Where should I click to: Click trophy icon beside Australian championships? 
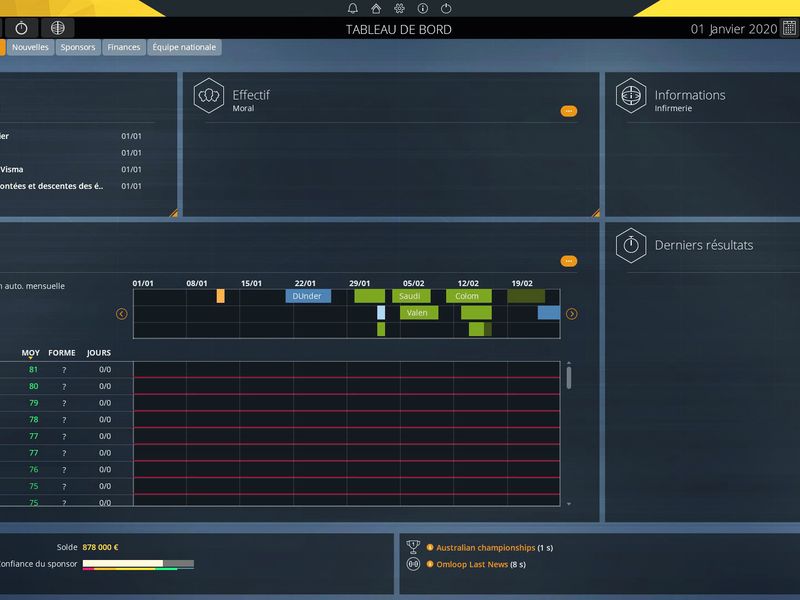[413, 547]
